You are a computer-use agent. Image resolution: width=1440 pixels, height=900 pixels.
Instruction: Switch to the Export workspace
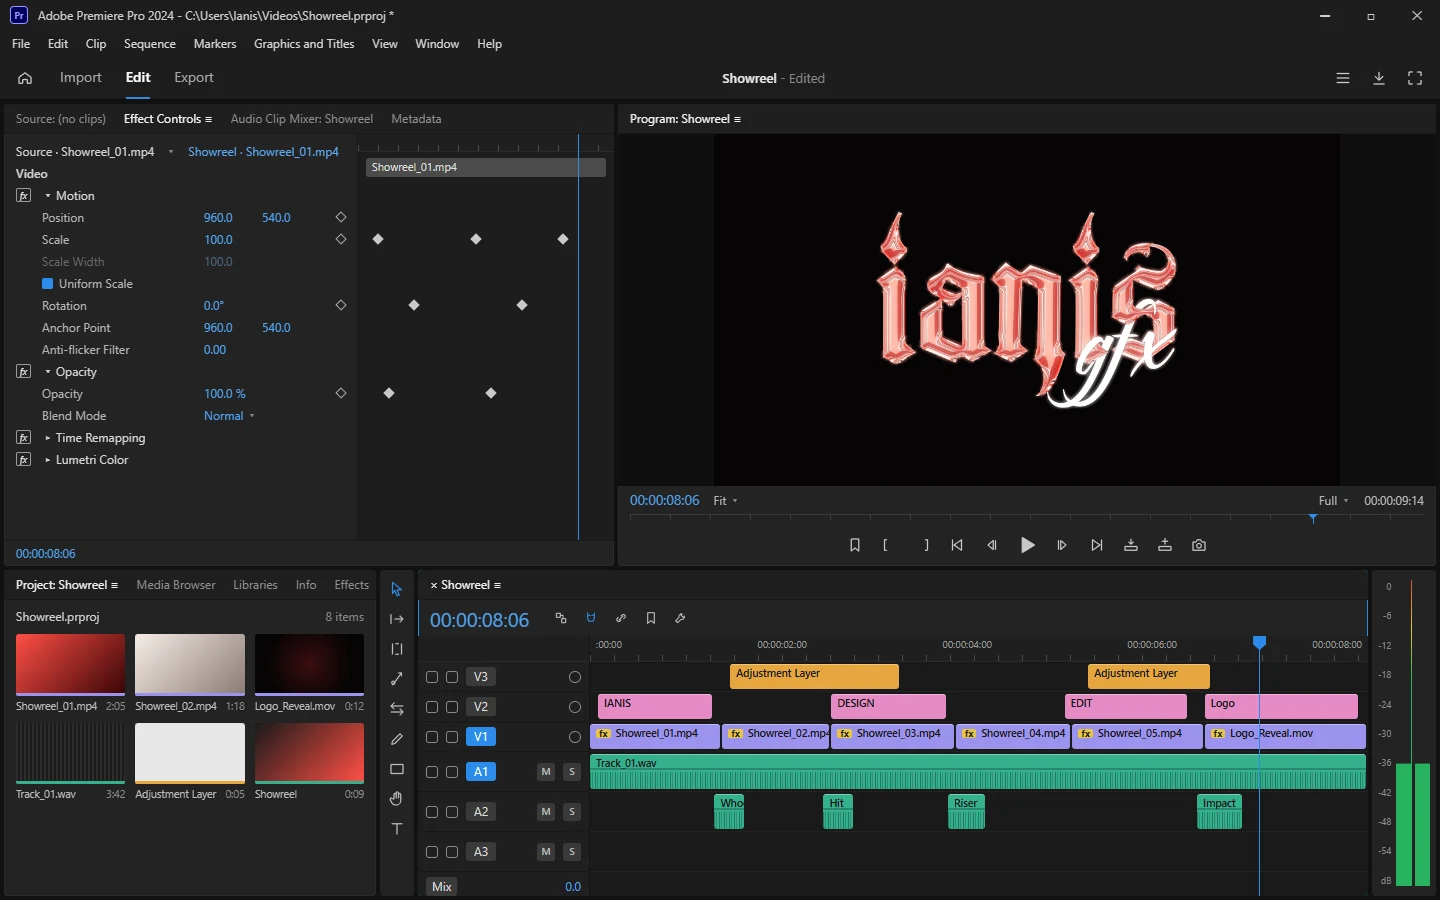(x=194, y=78)
